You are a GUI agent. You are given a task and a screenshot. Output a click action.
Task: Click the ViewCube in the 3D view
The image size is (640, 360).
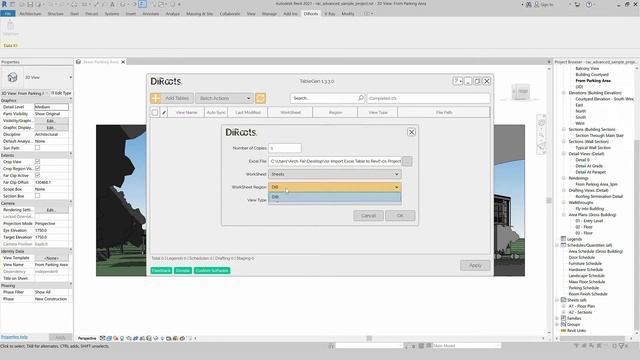[521, 92]
